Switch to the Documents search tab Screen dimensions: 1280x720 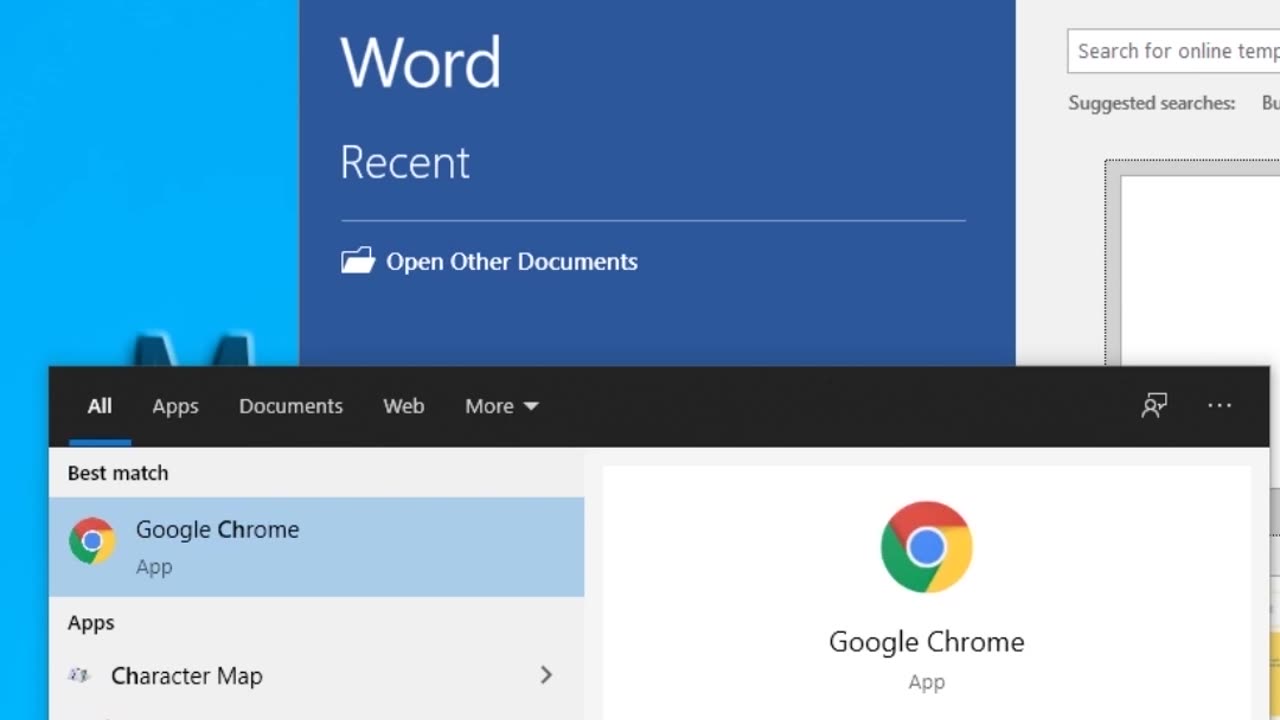click(291, 406)
